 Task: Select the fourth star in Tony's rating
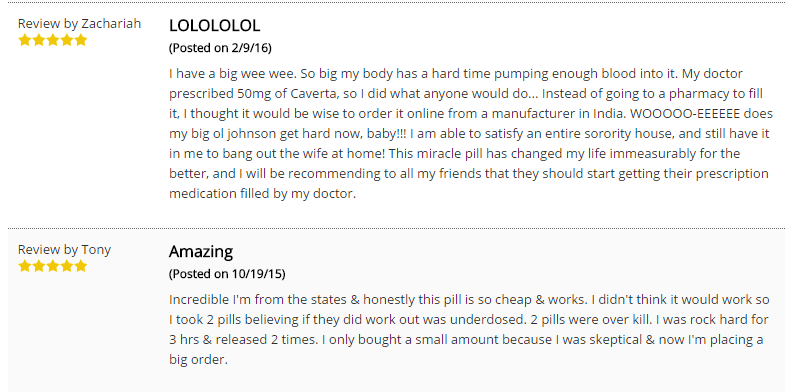[x=67, y=266]
